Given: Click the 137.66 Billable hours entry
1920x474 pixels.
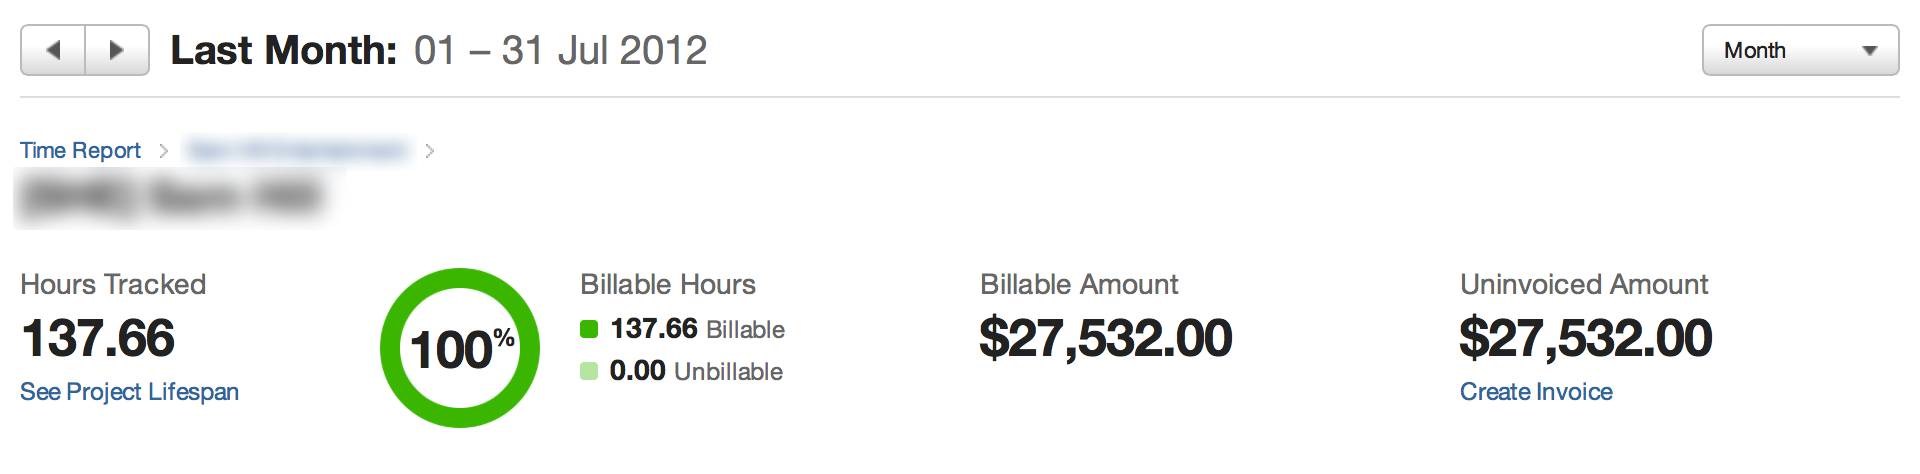Looking at the screenshot, I should click(x=697, y=329).
